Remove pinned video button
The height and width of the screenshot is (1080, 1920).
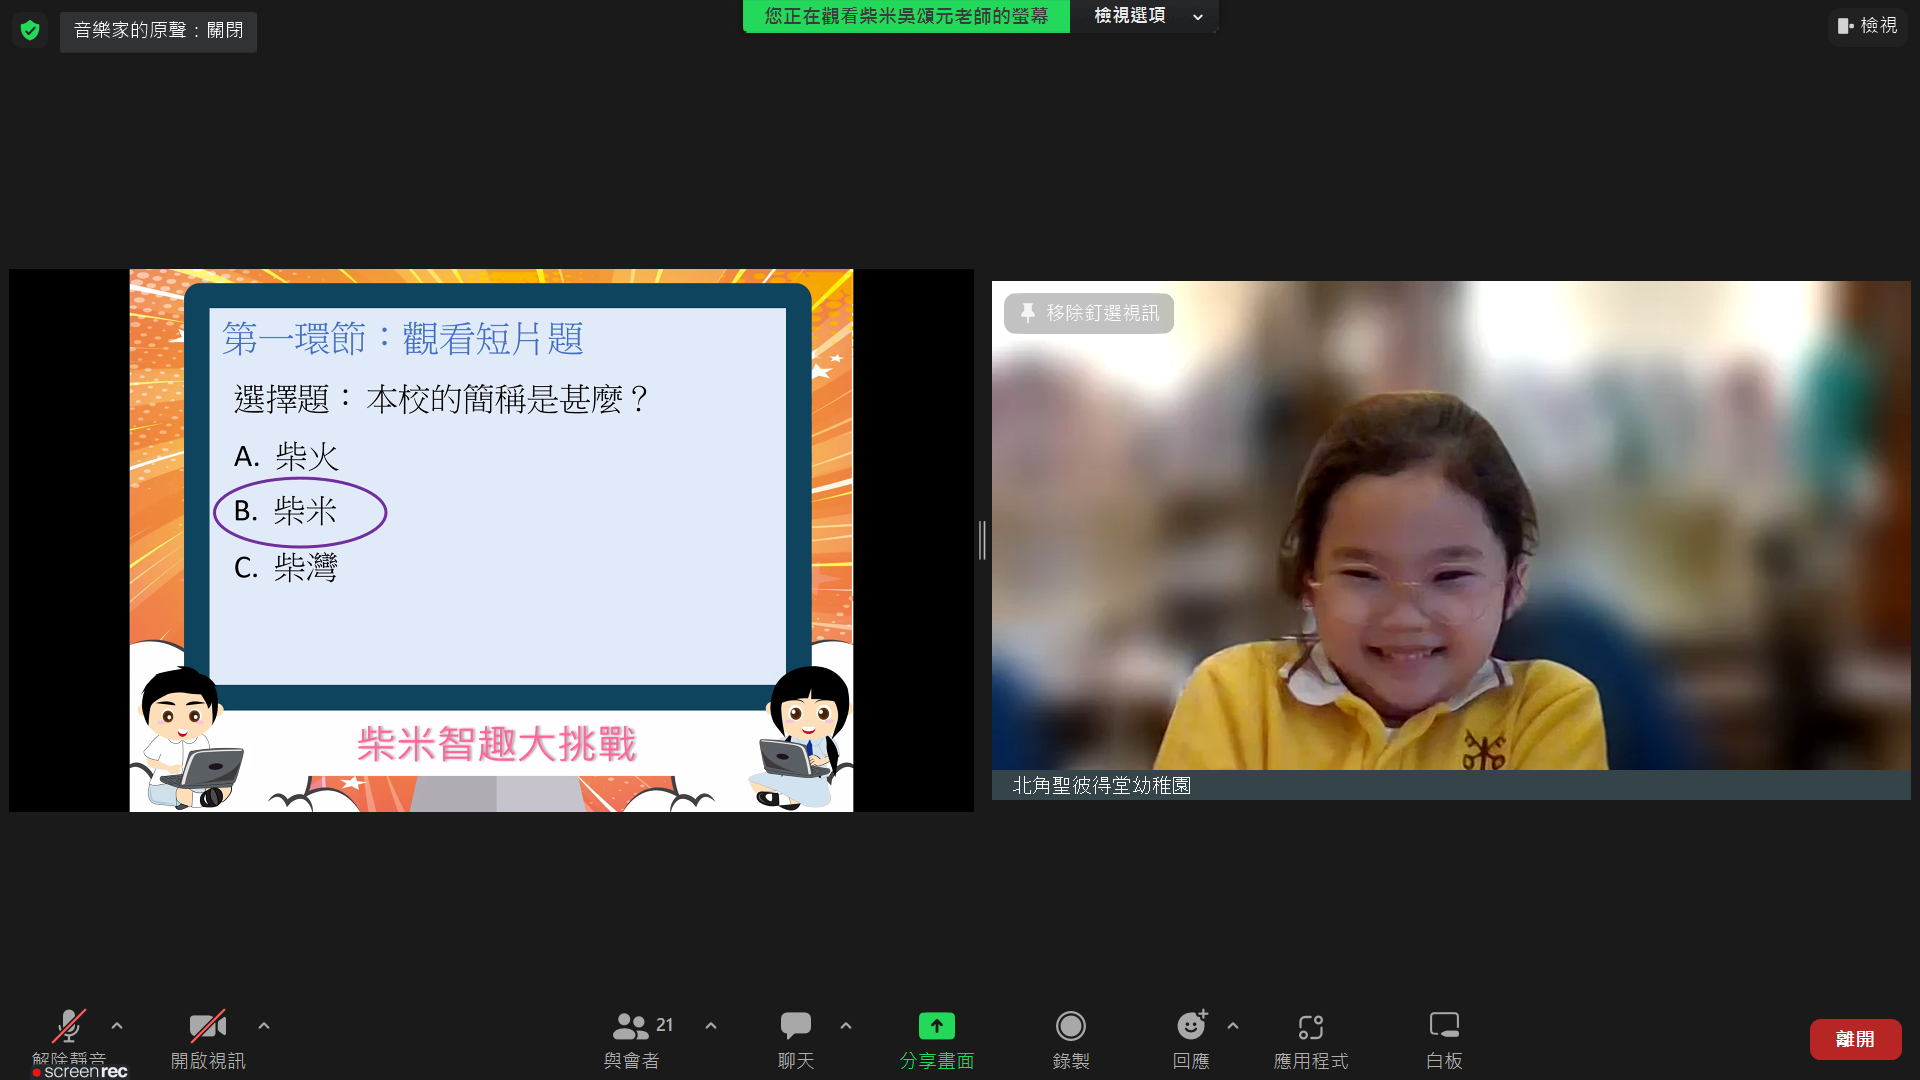coord(1089,313)
